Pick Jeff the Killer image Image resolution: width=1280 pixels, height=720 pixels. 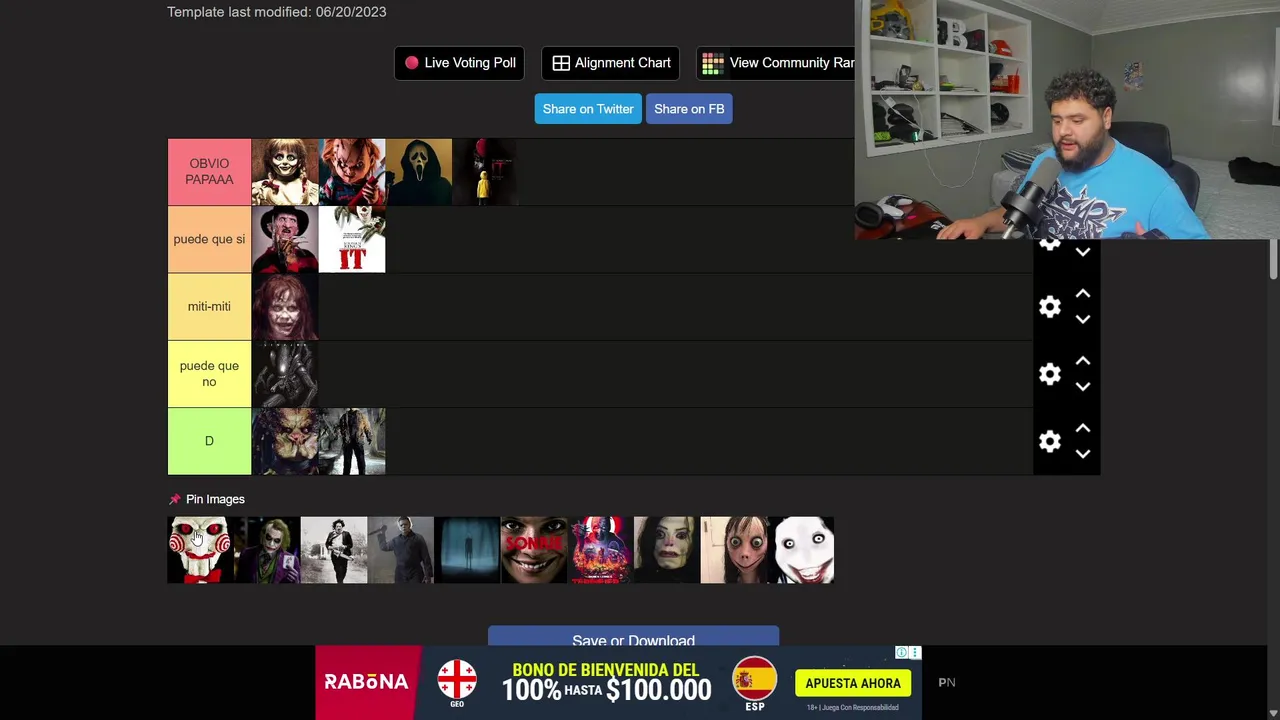click(801, 550)
